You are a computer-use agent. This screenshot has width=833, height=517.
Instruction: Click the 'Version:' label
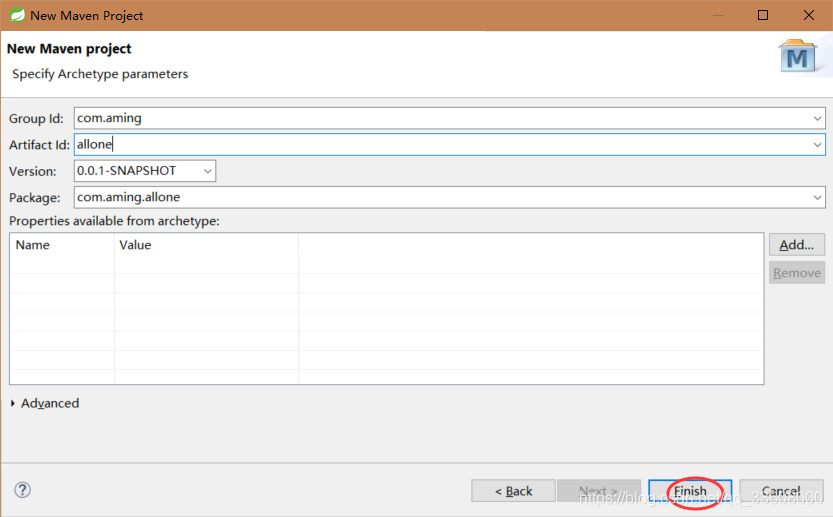32,172
